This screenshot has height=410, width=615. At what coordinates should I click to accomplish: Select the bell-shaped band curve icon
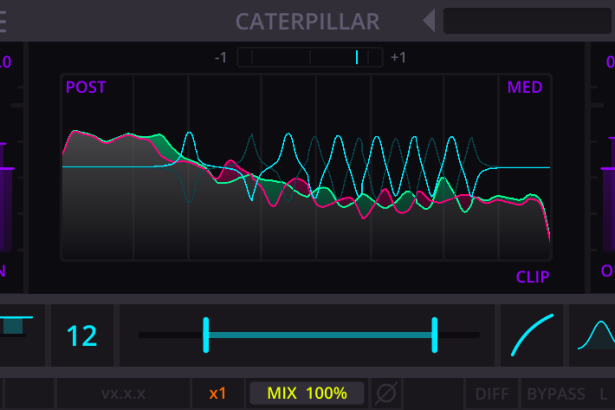pyautogui.click(x=596, y=335)
